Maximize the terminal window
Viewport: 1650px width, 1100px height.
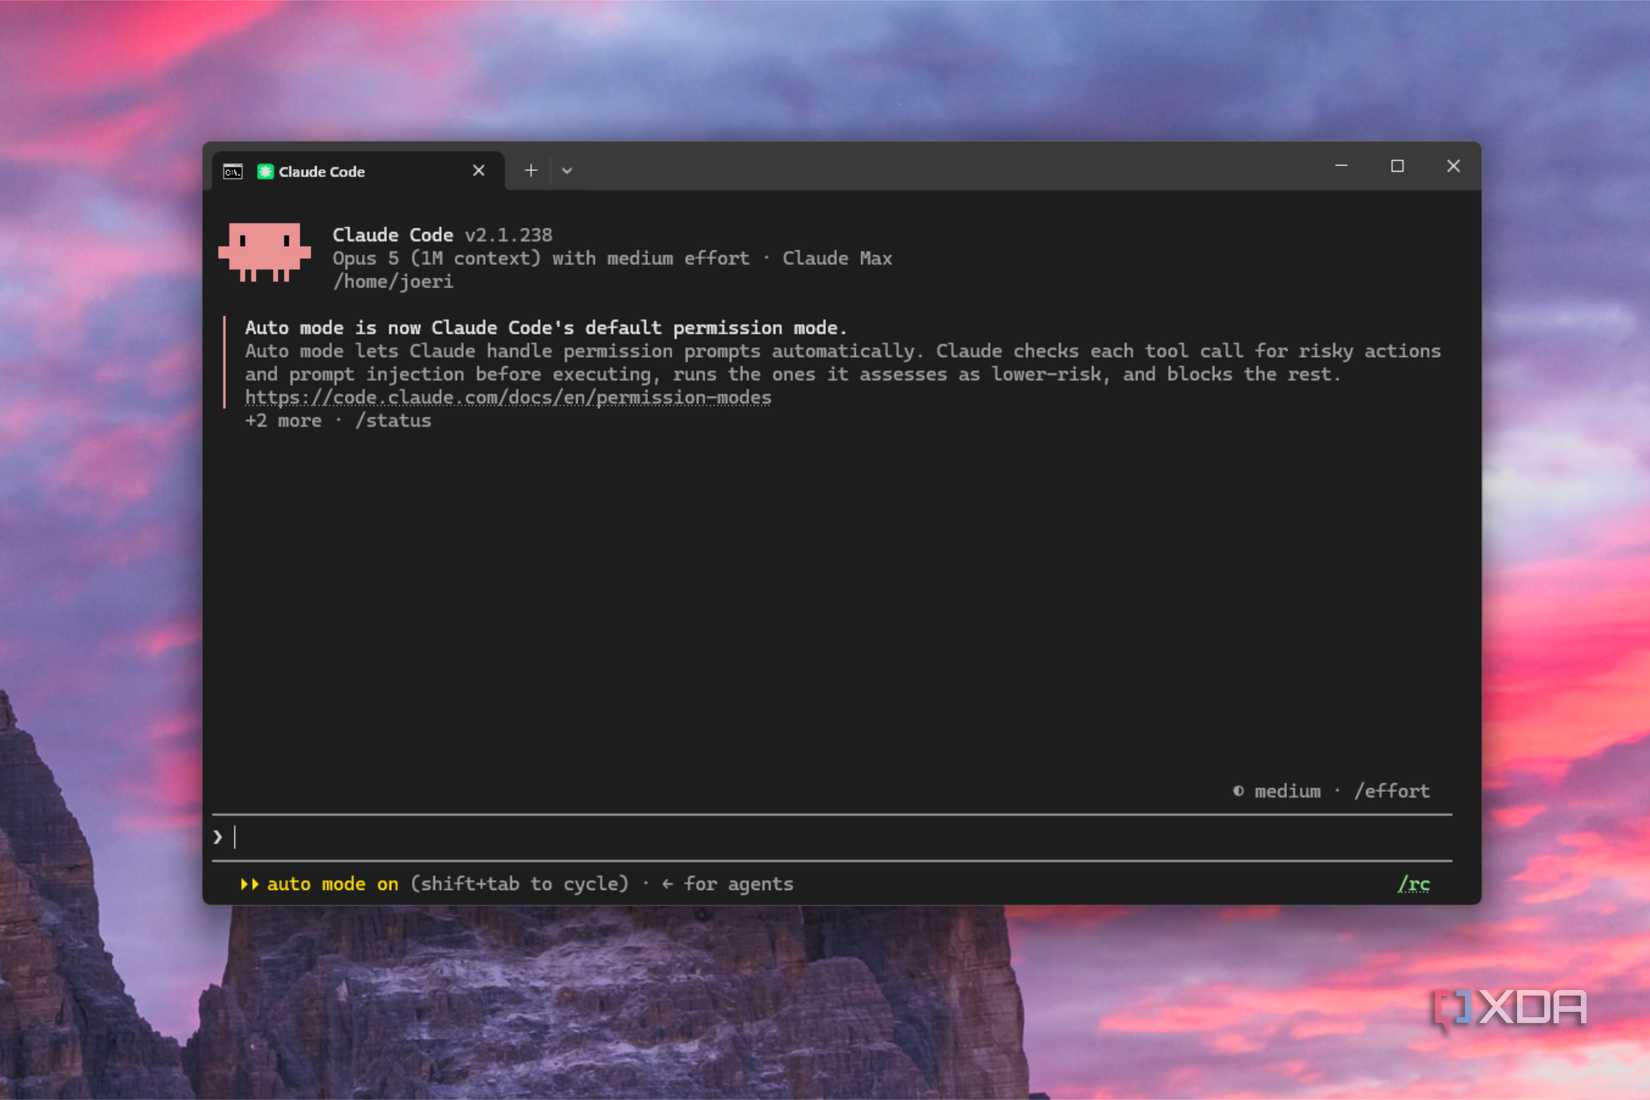pyautogui.click(x=1398, y=166)
